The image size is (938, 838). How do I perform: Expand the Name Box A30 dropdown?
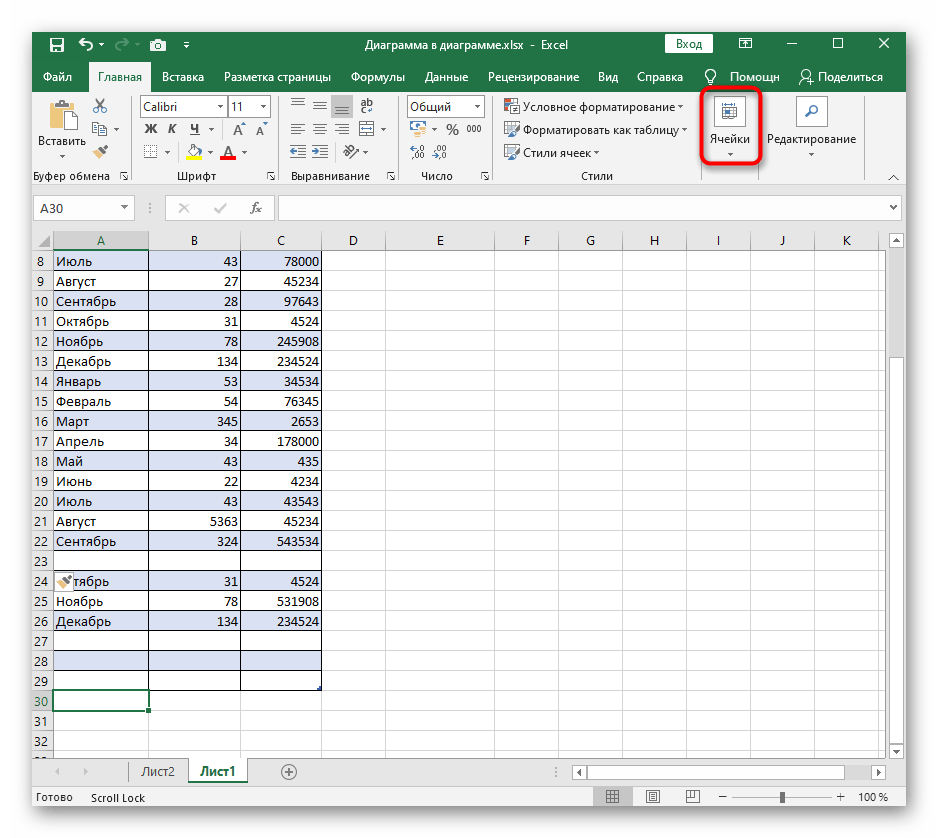point(124,208)
